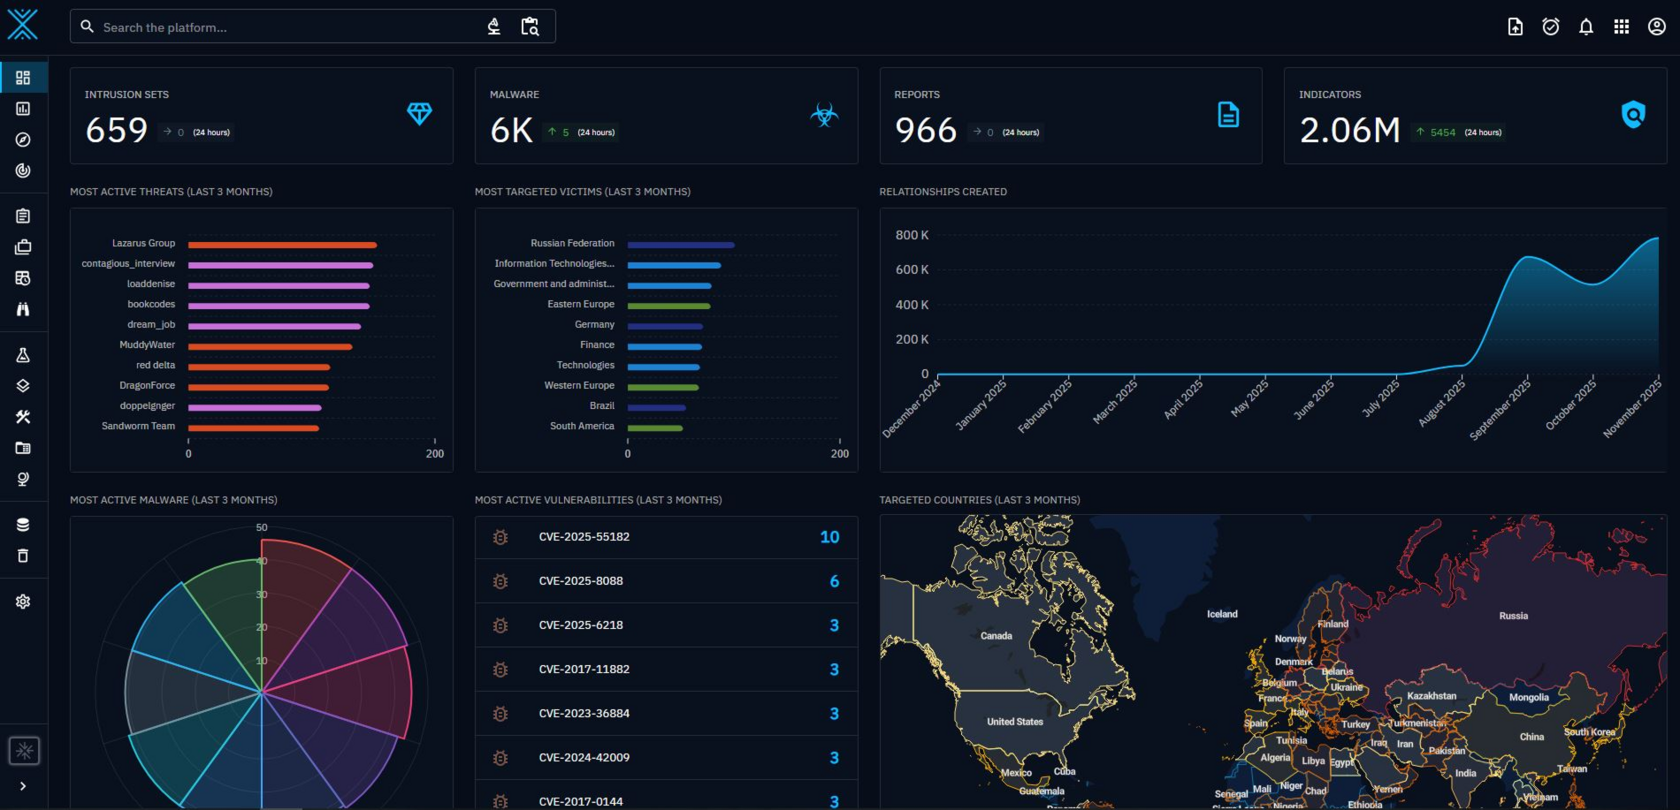
Task: Click the Intrusion Sets diamond icon
Action: tap(419, 114)
